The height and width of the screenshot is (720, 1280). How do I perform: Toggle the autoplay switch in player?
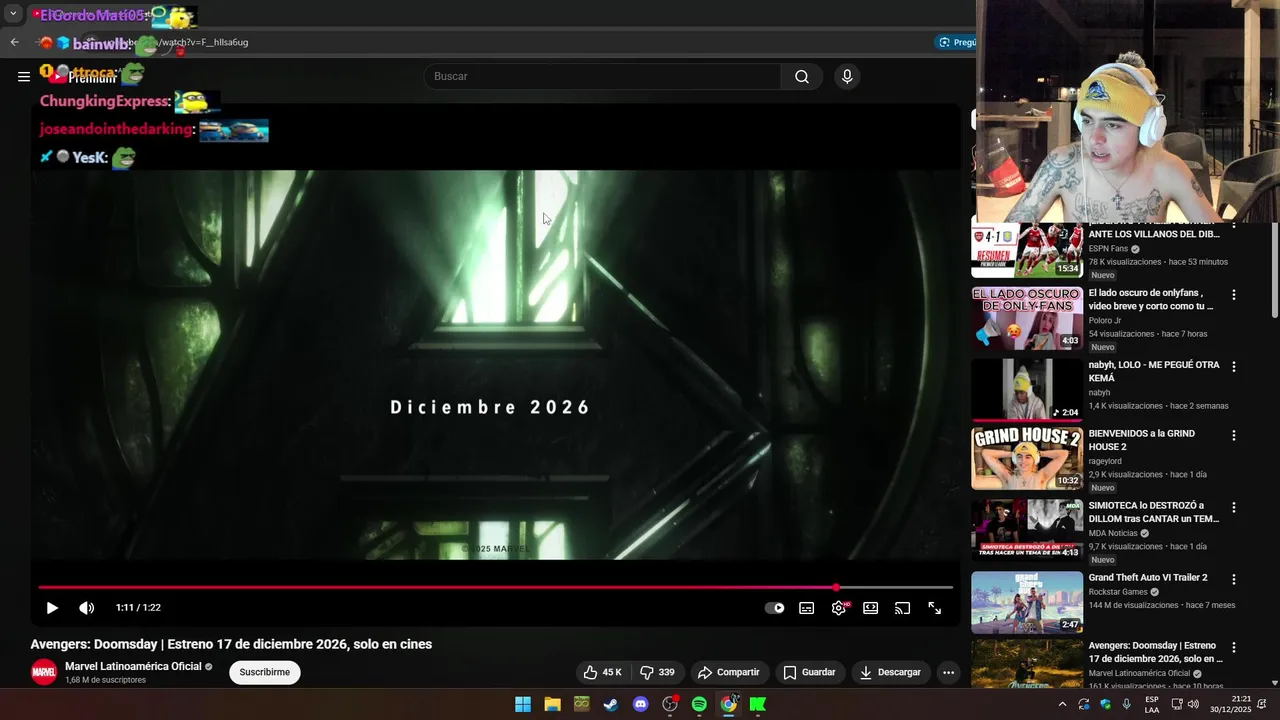pos(775,608)
